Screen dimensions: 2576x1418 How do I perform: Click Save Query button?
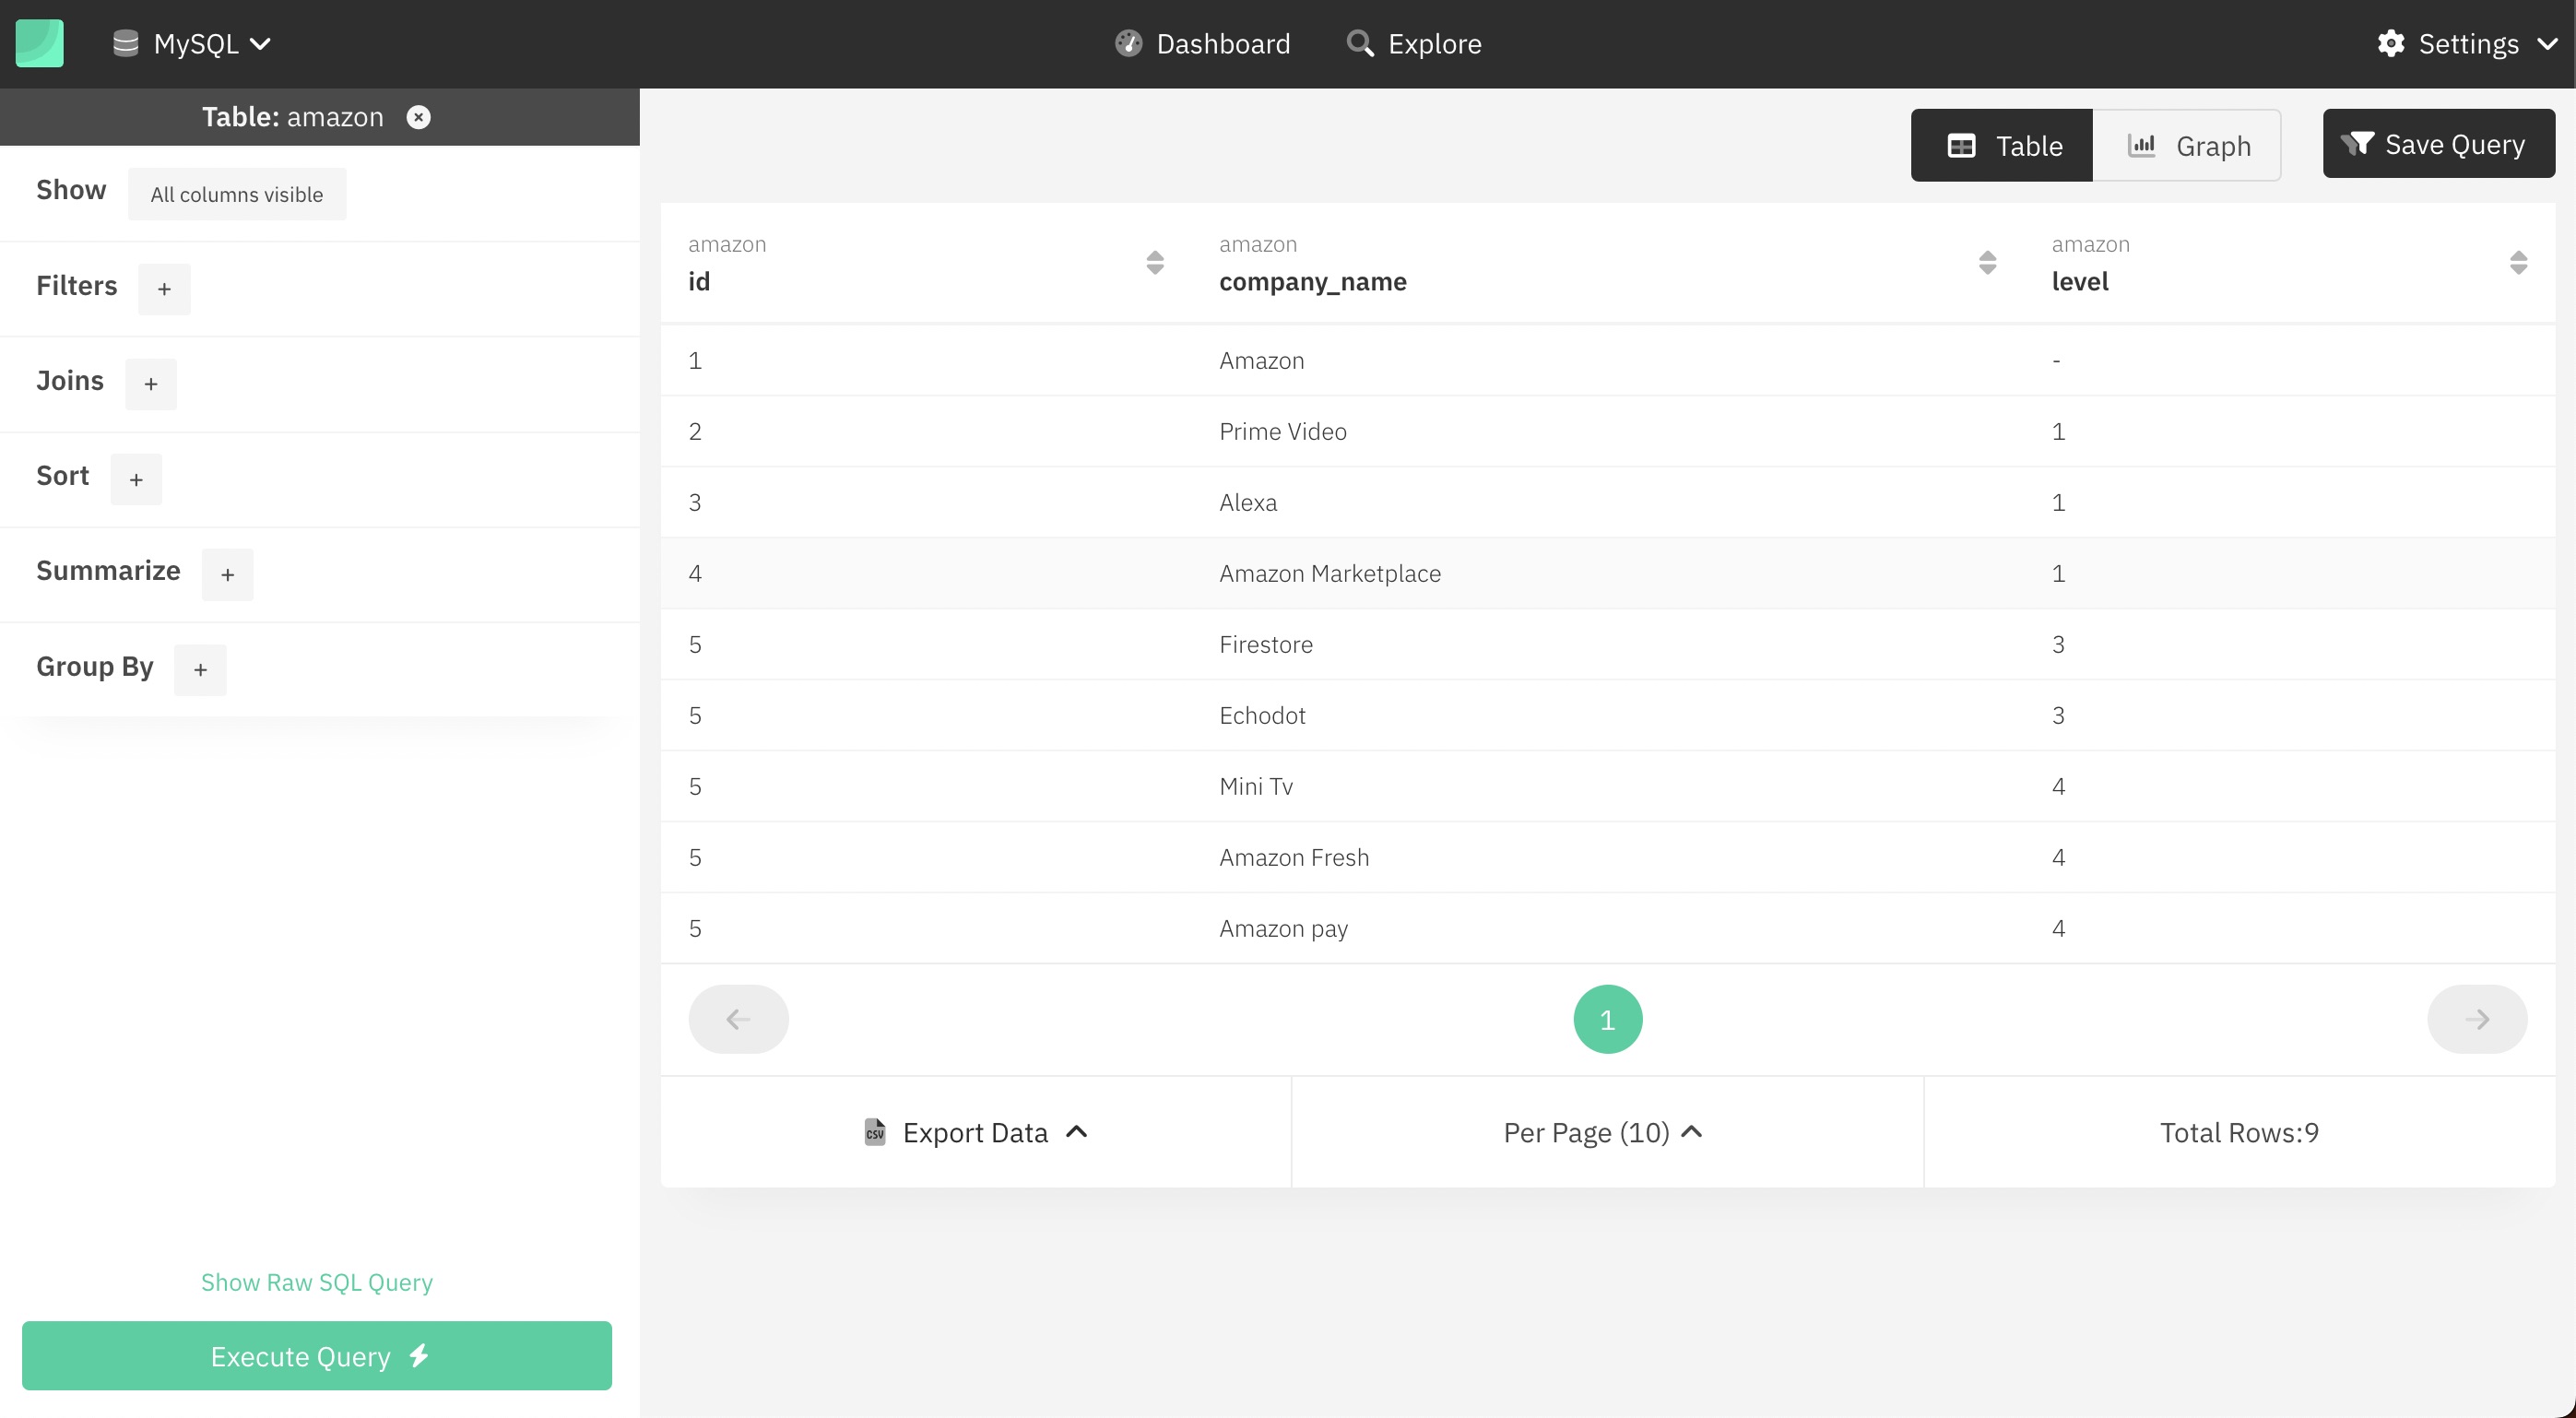2439,144
